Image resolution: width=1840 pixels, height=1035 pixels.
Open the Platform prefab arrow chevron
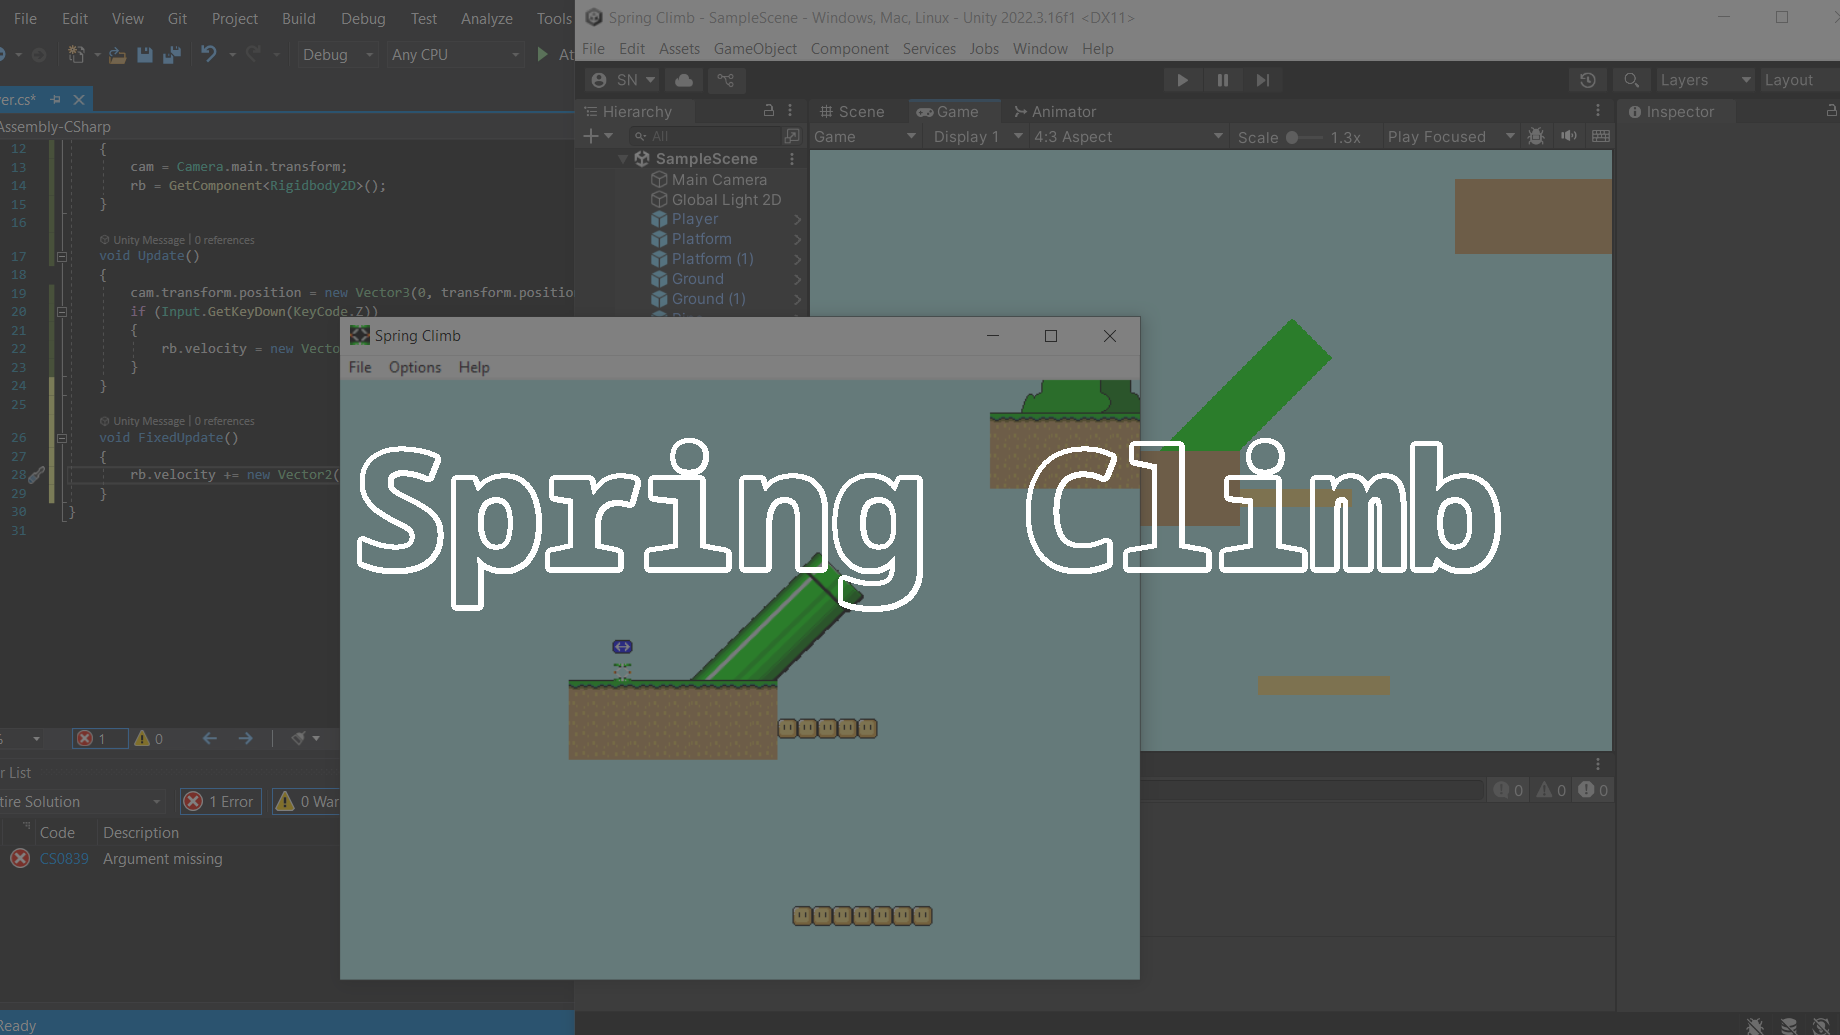tap(797, 239)
